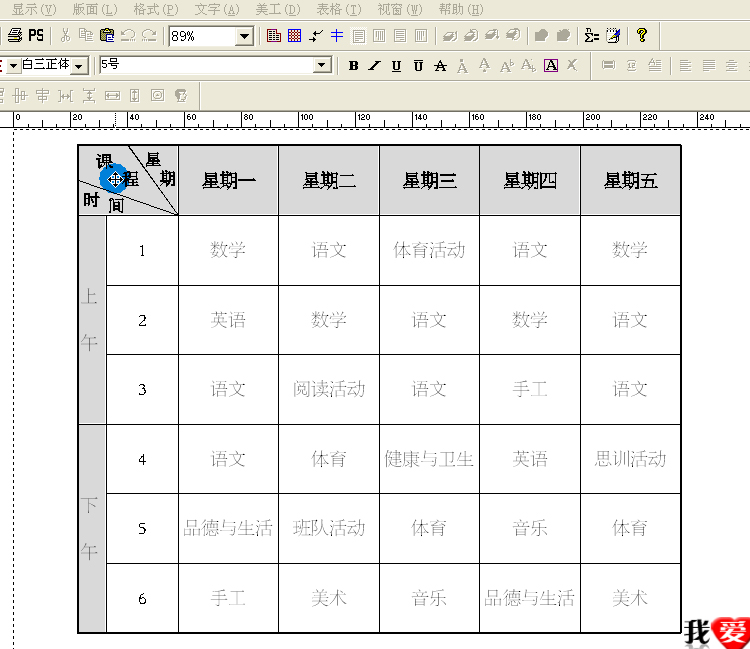Click the first send-layer order icon
This screenshot has width=750, height=649.
(450, 35)
